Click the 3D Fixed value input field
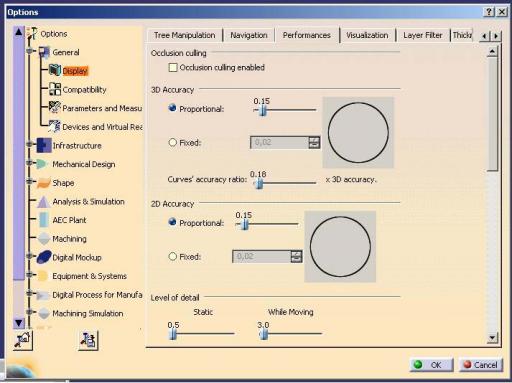This screenshot has height=383, width=512. tap(280, 143)
